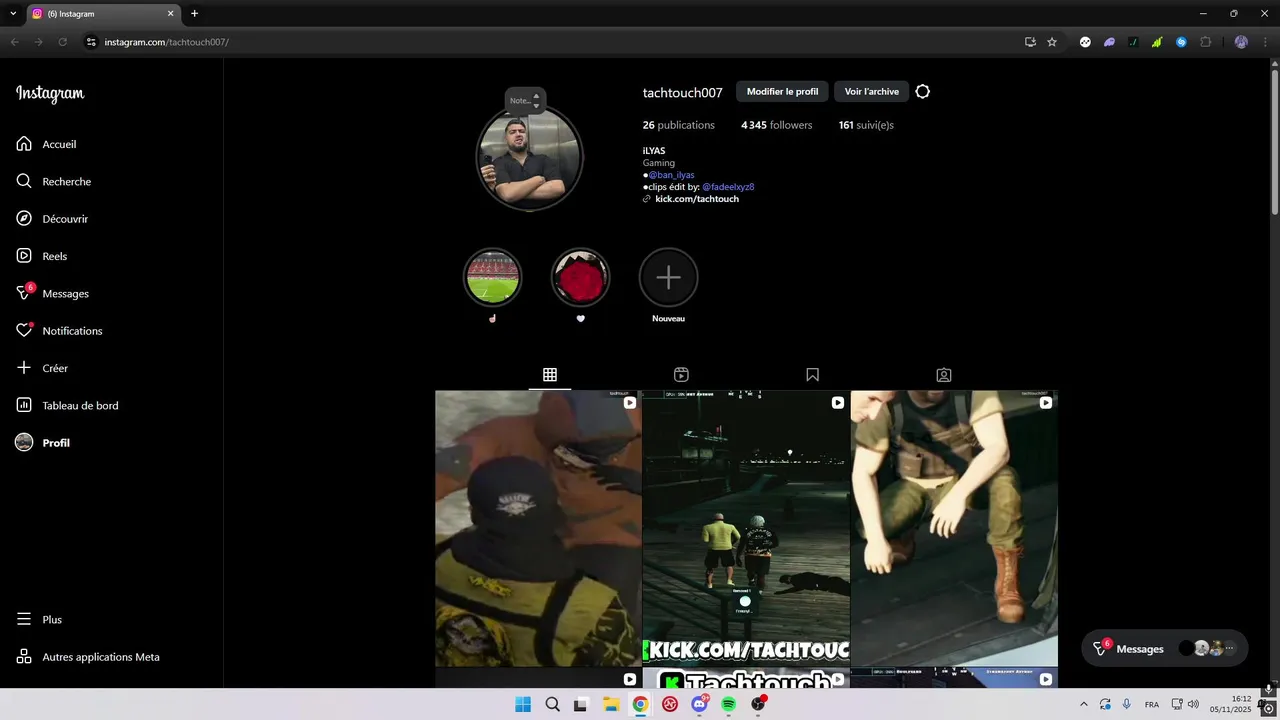Go back in browser history

14,42
